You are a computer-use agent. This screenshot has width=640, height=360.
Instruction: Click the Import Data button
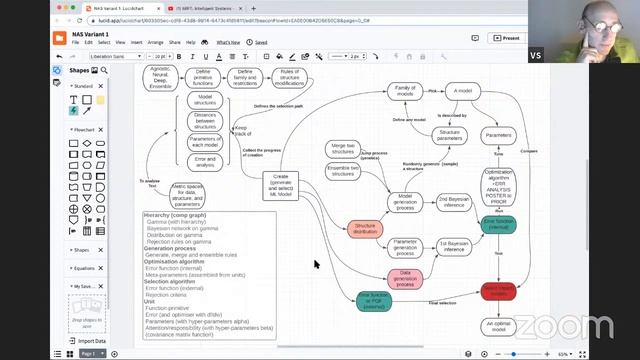pos(87,341)
